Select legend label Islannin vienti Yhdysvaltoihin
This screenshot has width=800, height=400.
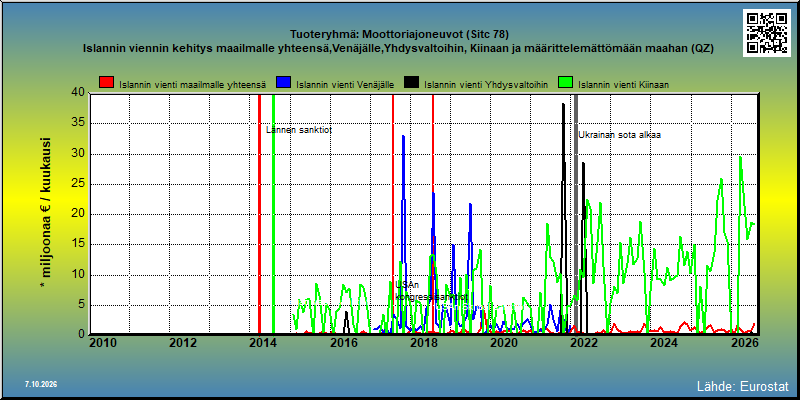pos(486,85)
